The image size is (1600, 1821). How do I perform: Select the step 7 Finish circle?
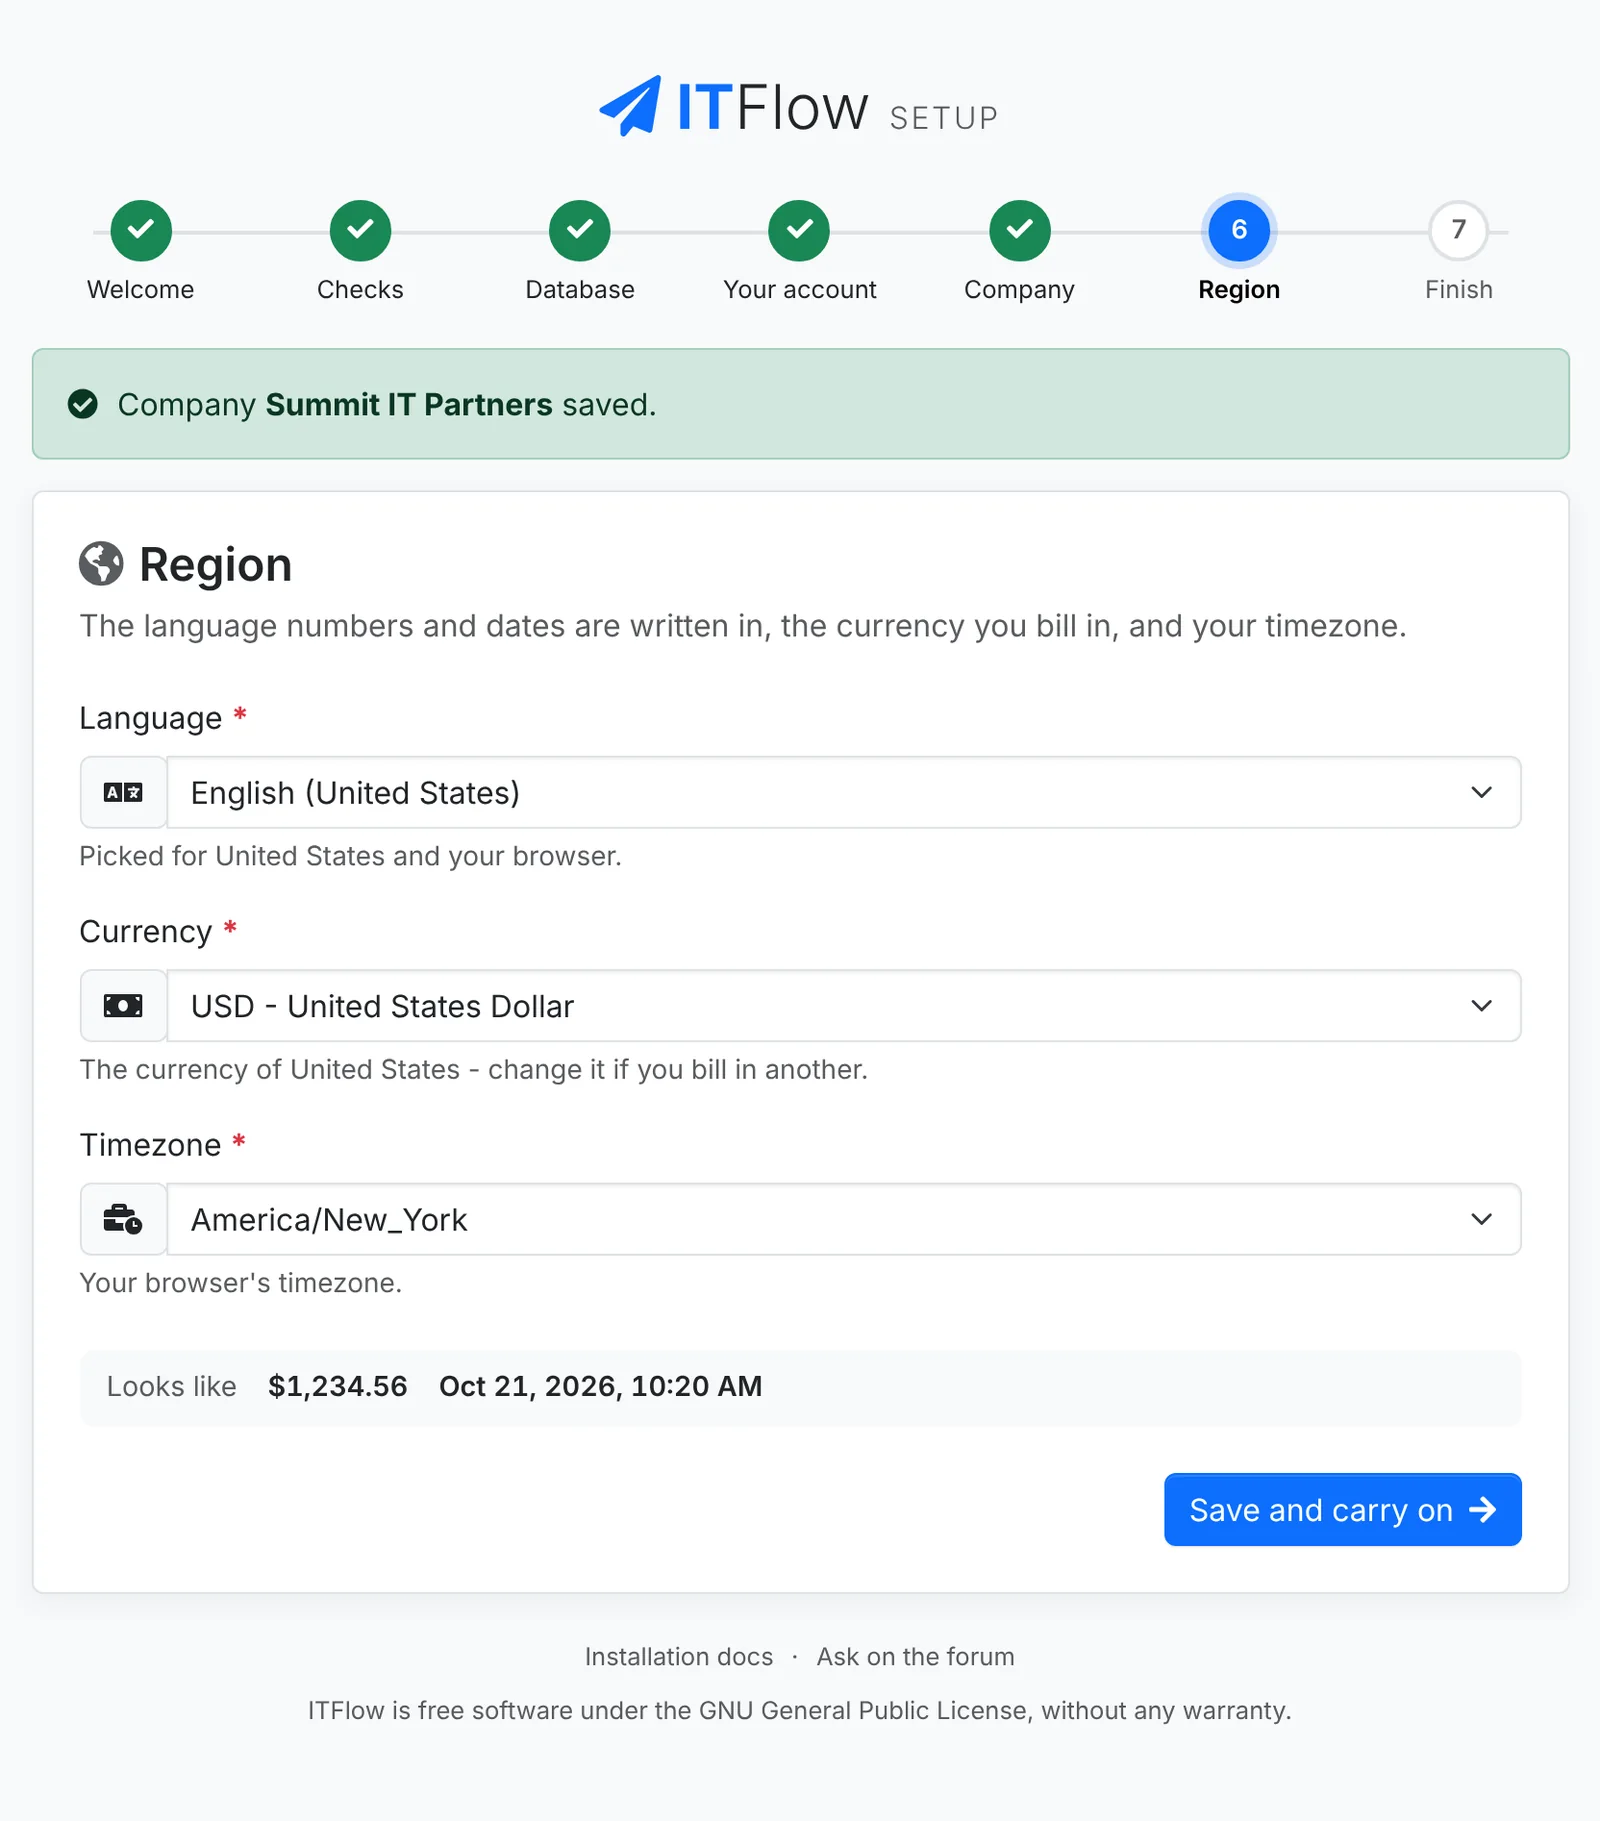click(1458, 230)
